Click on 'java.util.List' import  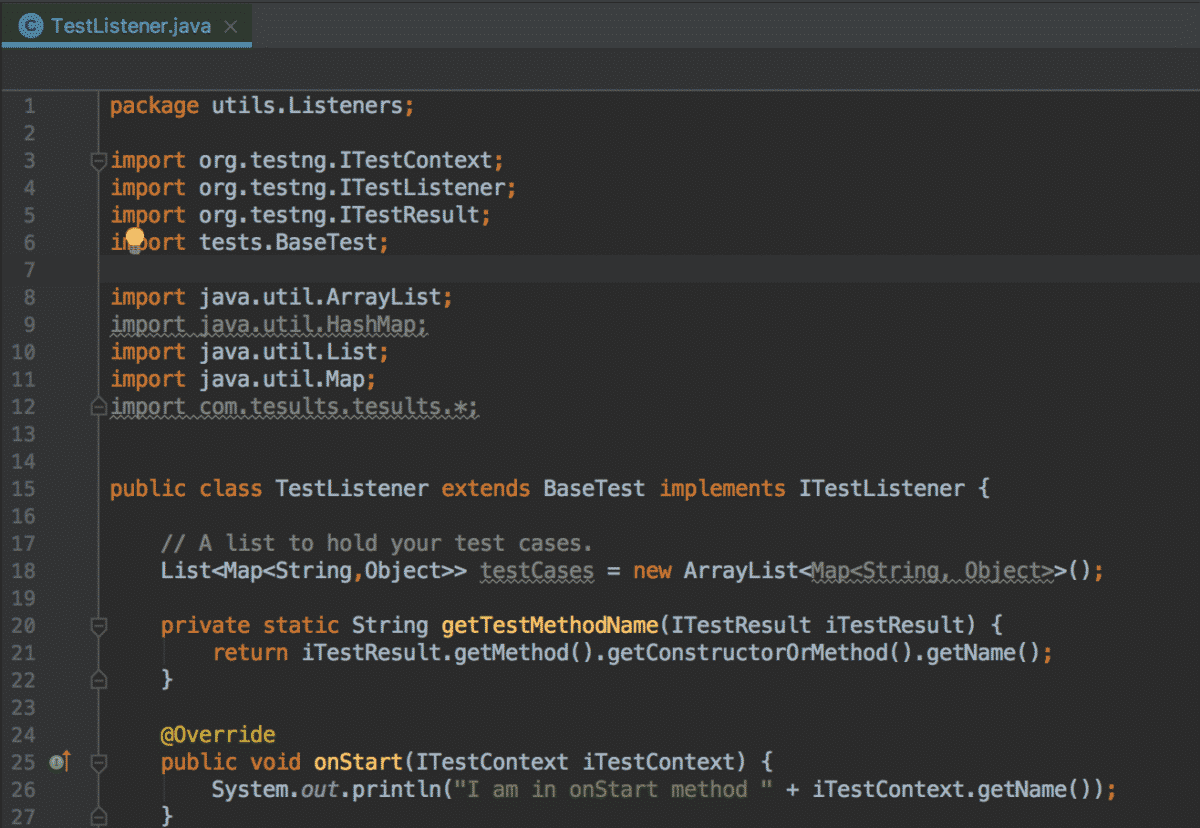(288, 352)
